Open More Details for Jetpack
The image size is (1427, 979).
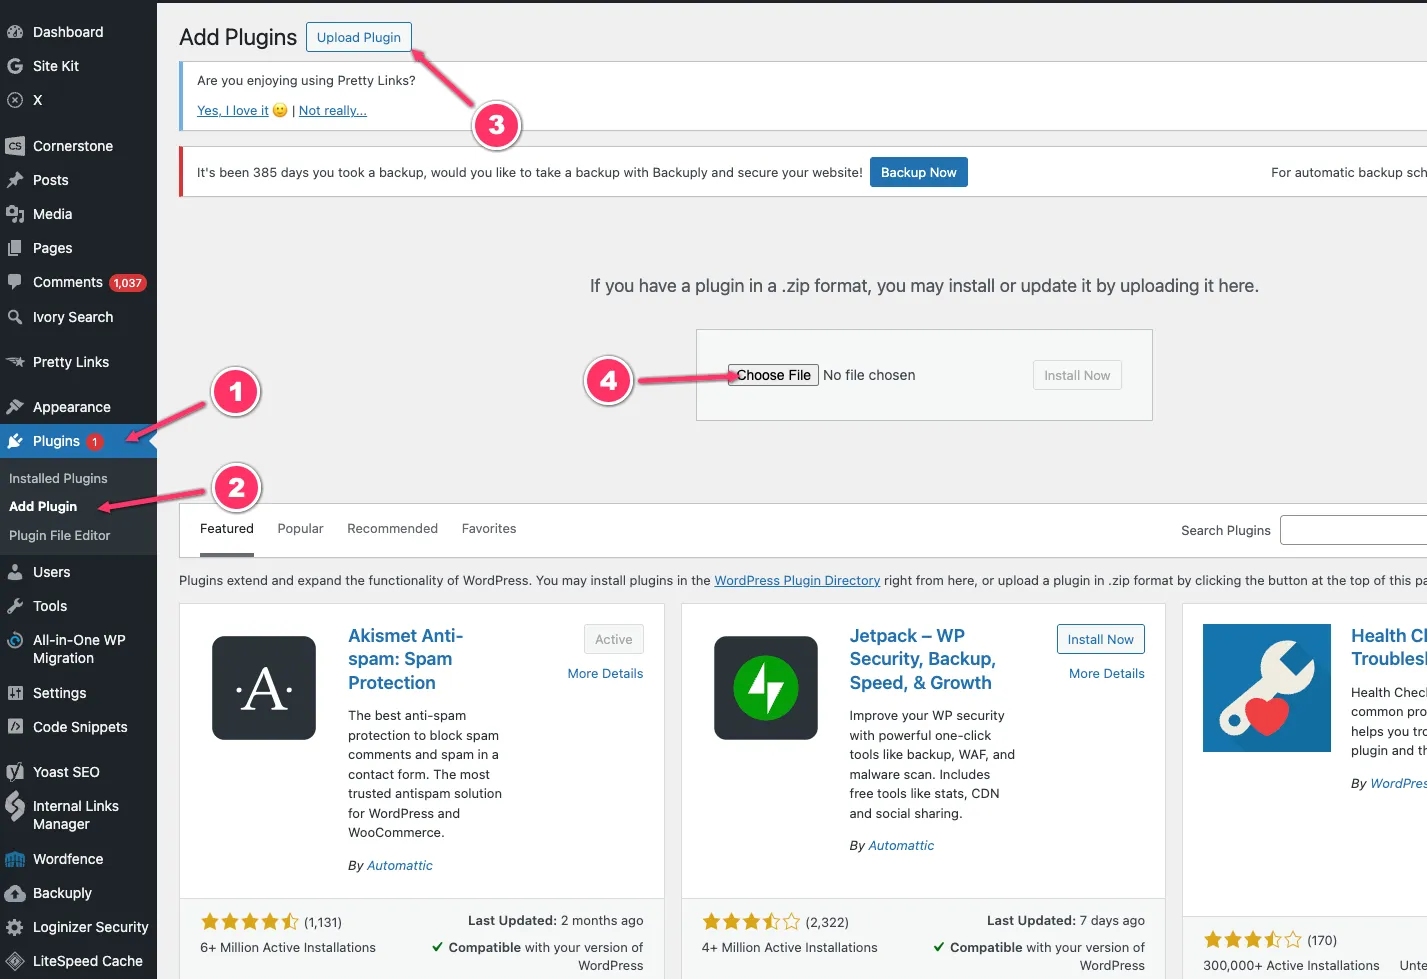pyautogui.click(x=1107, y=673)
